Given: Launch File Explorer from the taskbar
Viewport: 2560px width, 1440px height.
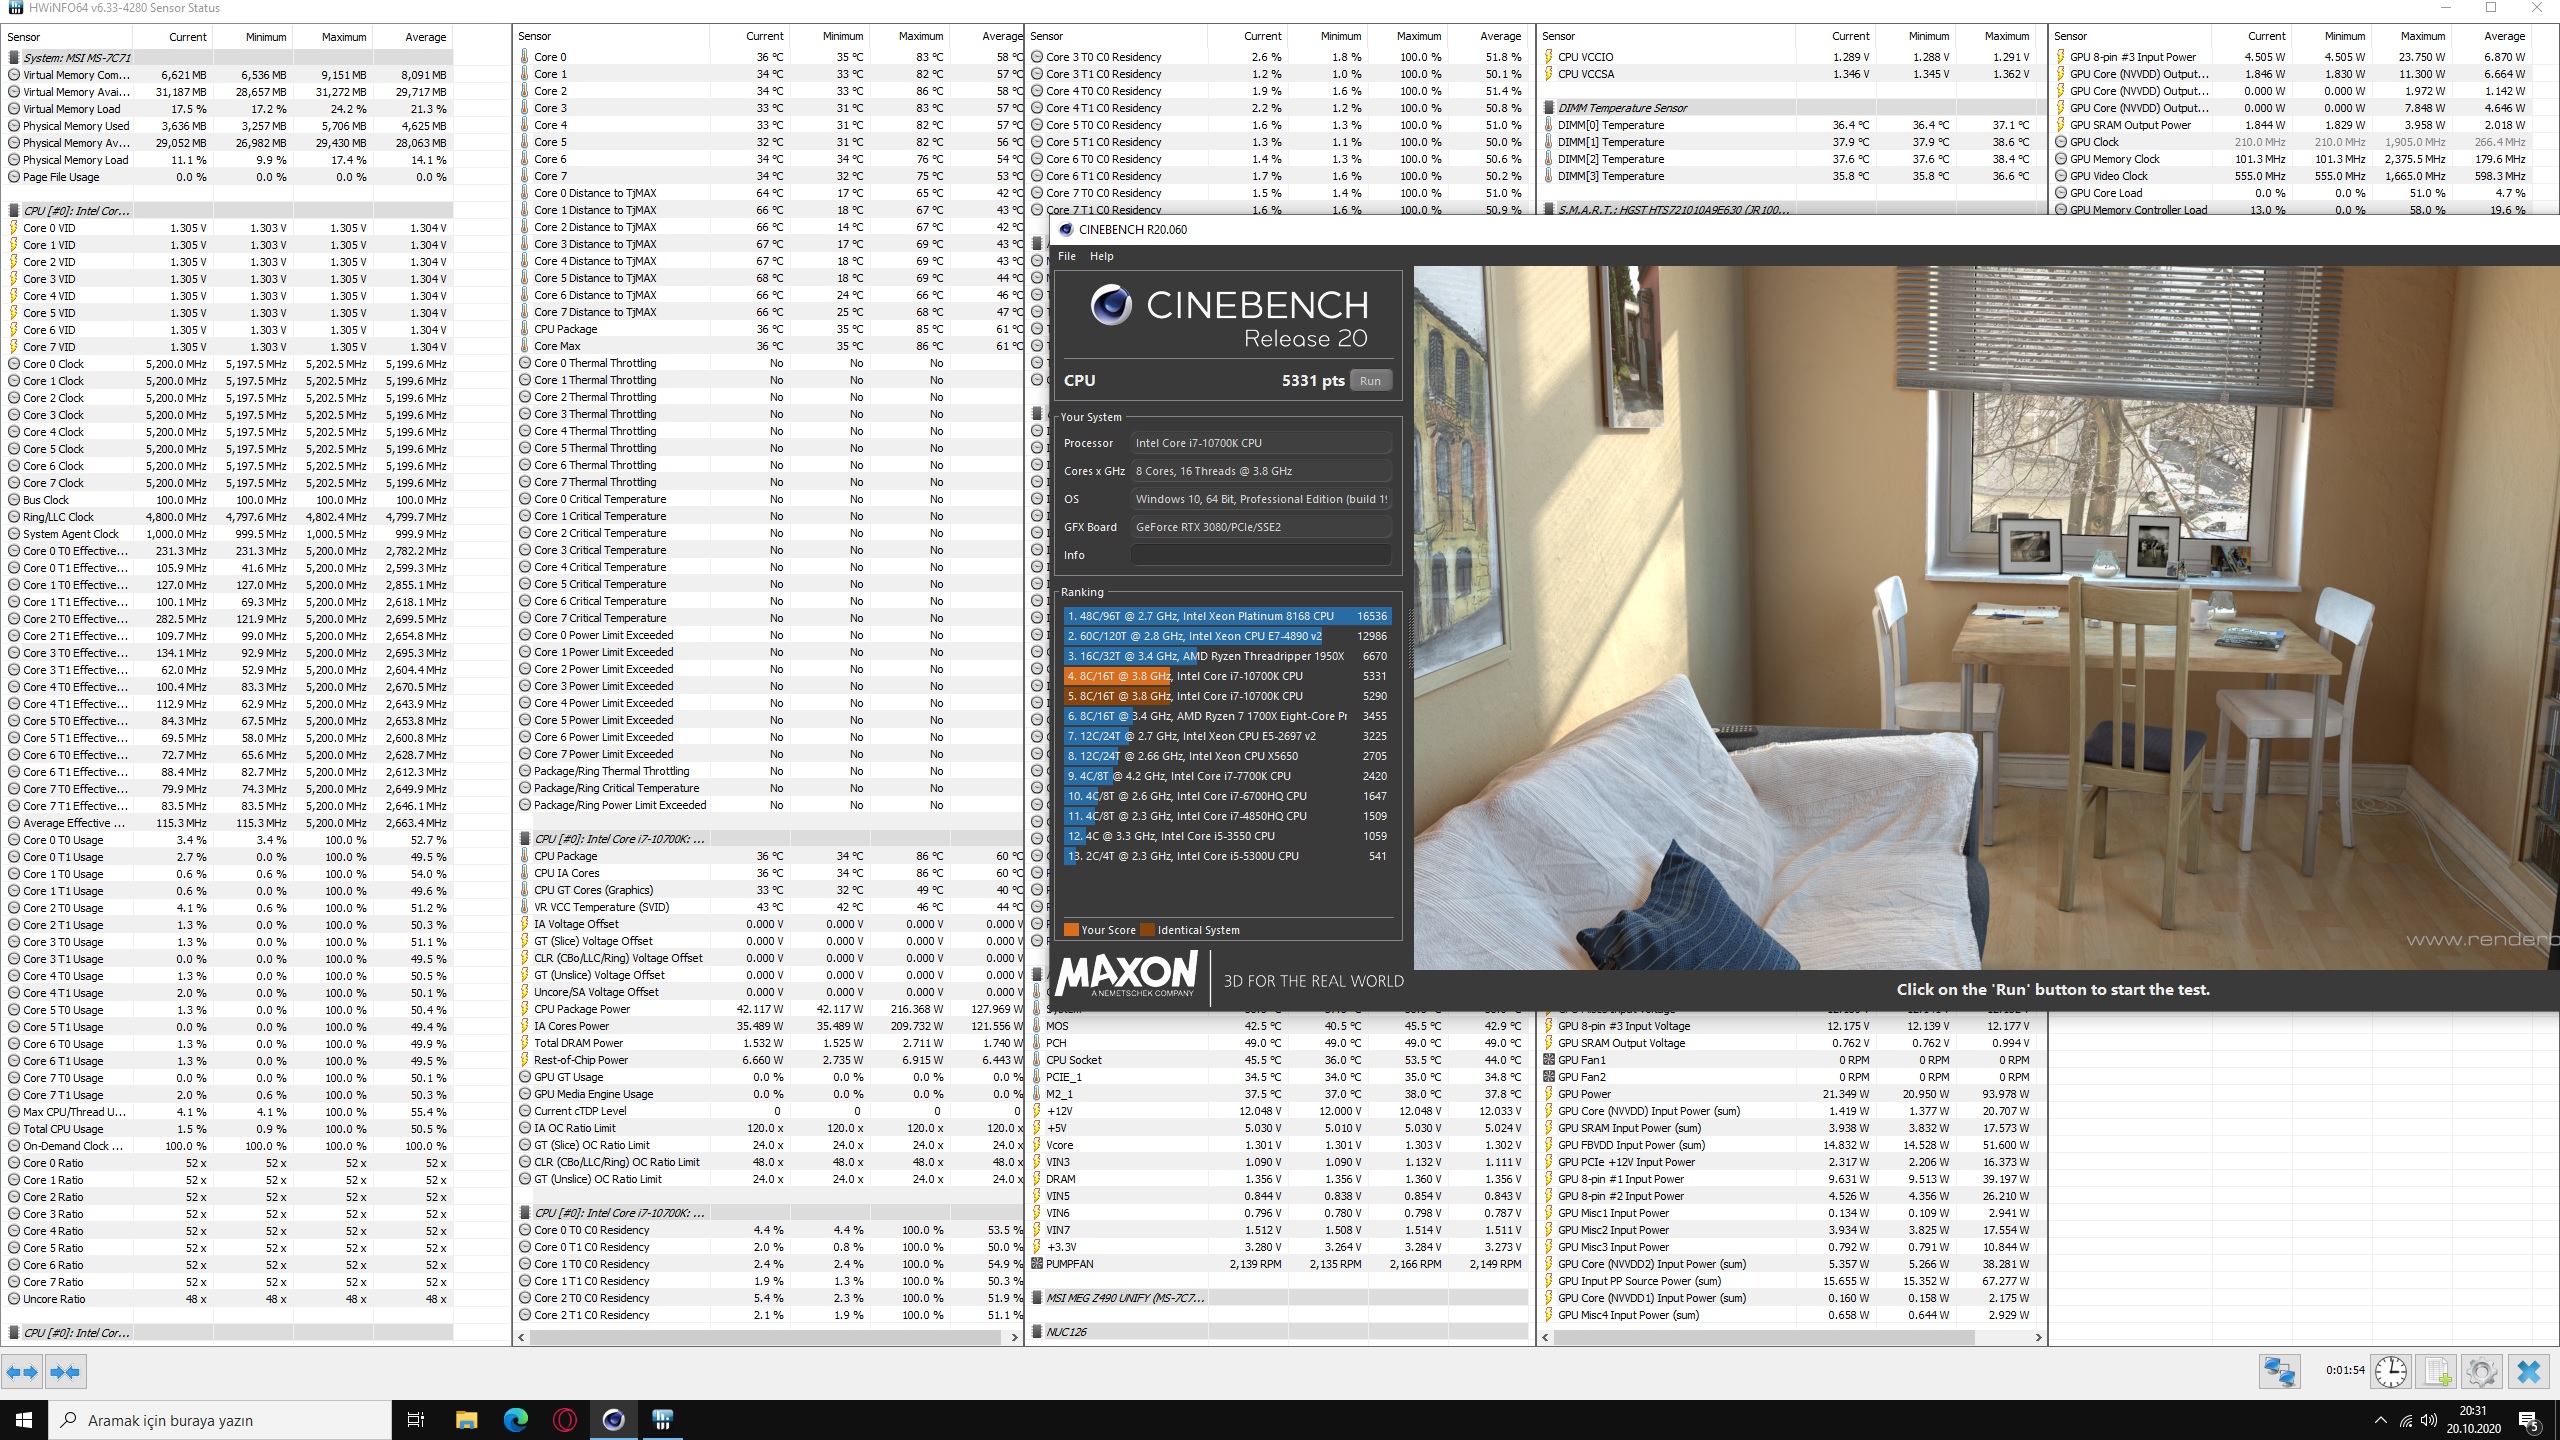Looking at the screenshot, I should point(466,1420).
